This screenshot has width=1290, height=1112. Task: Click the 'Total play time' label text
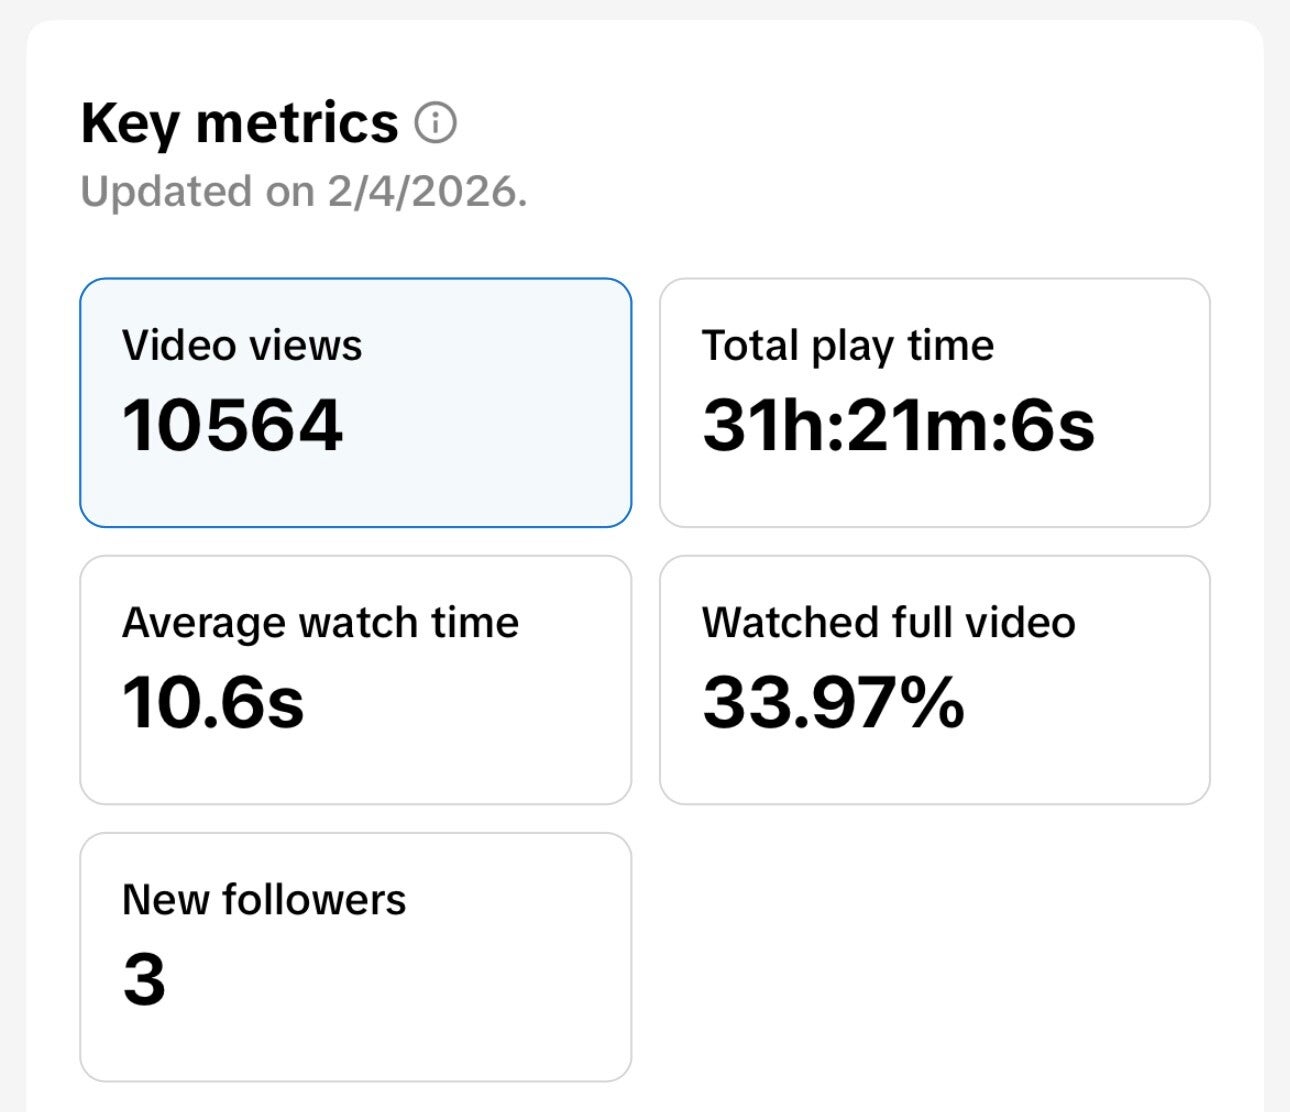pos(848,346)
